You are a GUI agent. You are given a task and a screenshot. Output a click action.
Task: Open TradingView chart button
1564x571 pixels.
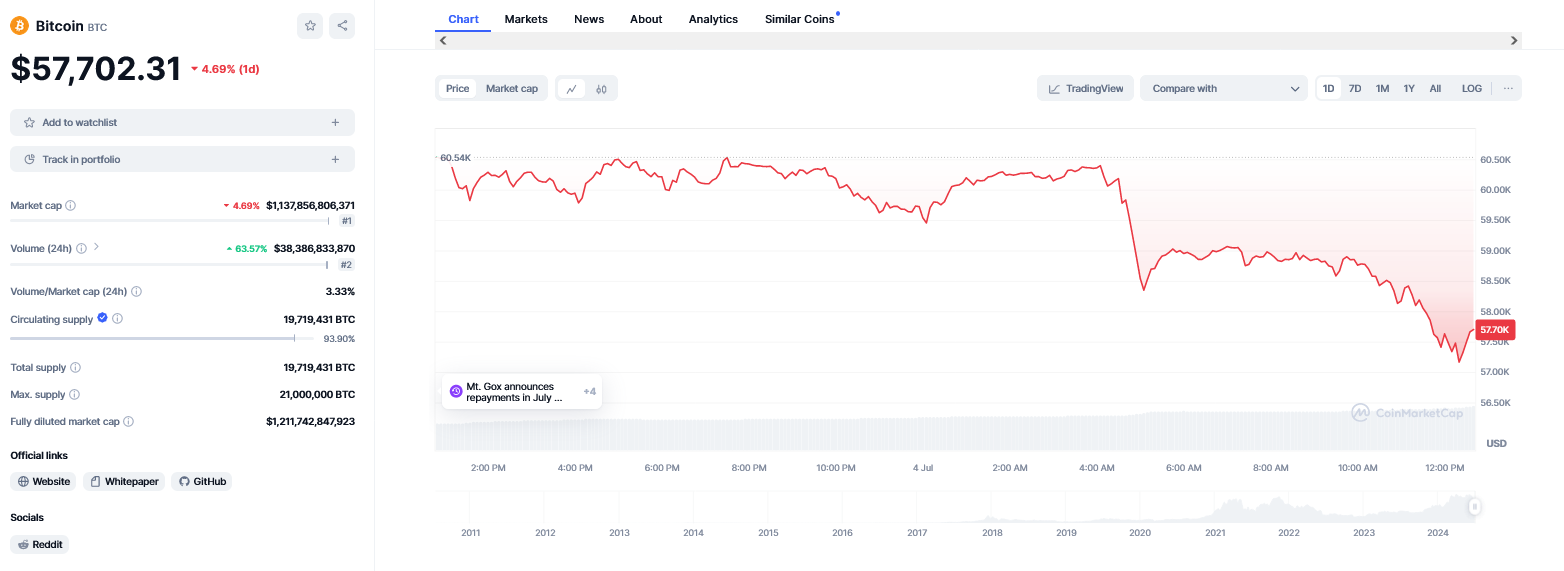point(1085,89)
